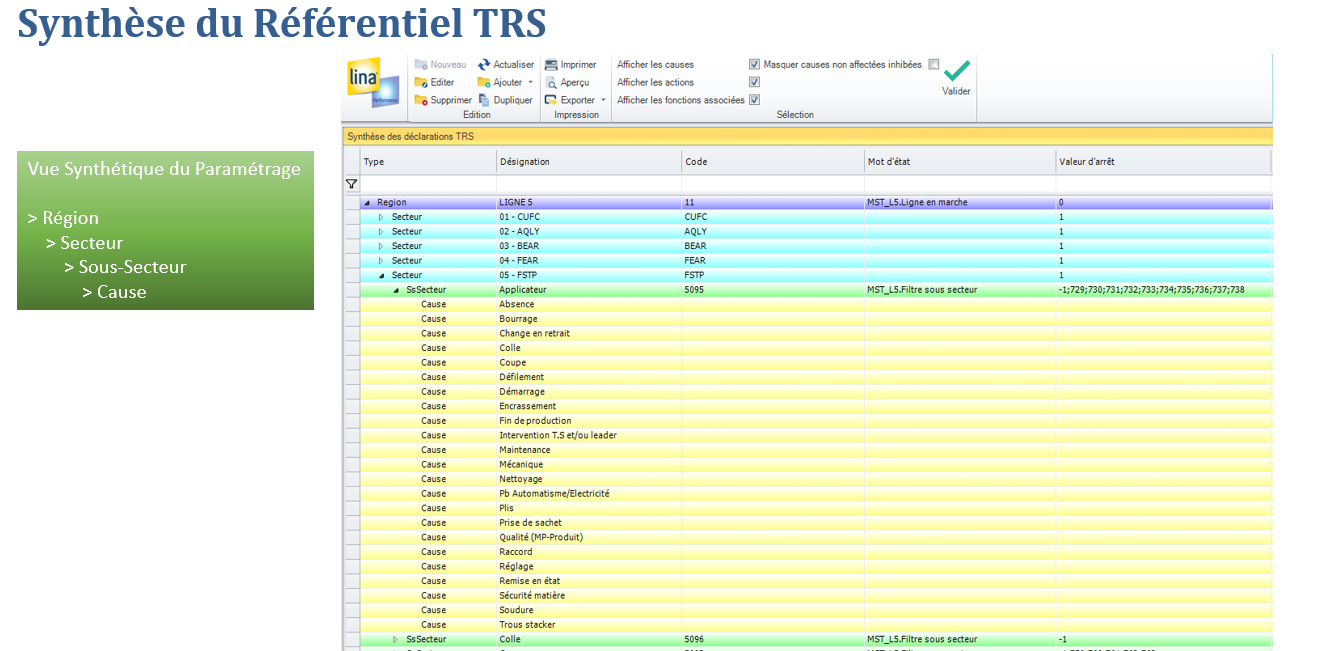
Task: Click the Imprimer button label
Action: coord(578,65)
